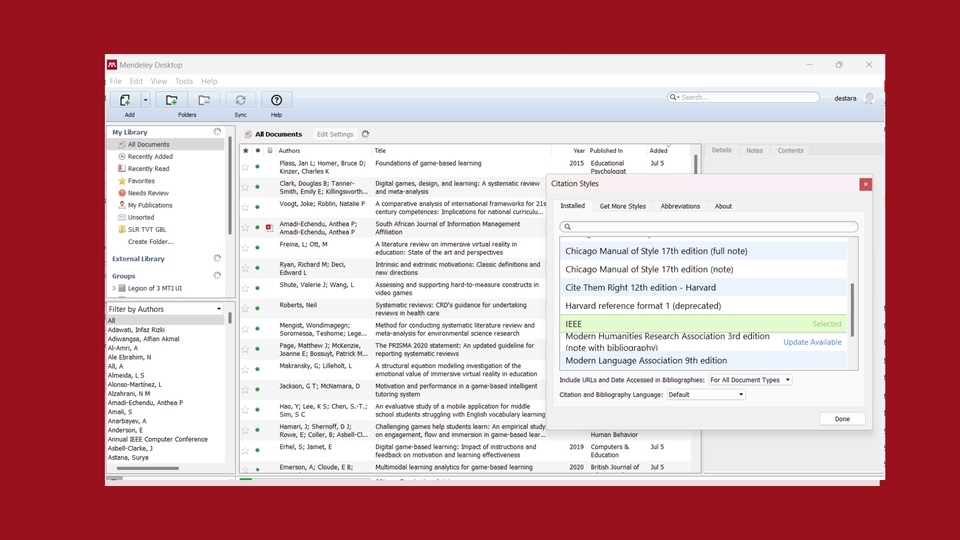Open the SLR TVT GBL folder
This screenshot has height=540, width=960.
[146, 230]
